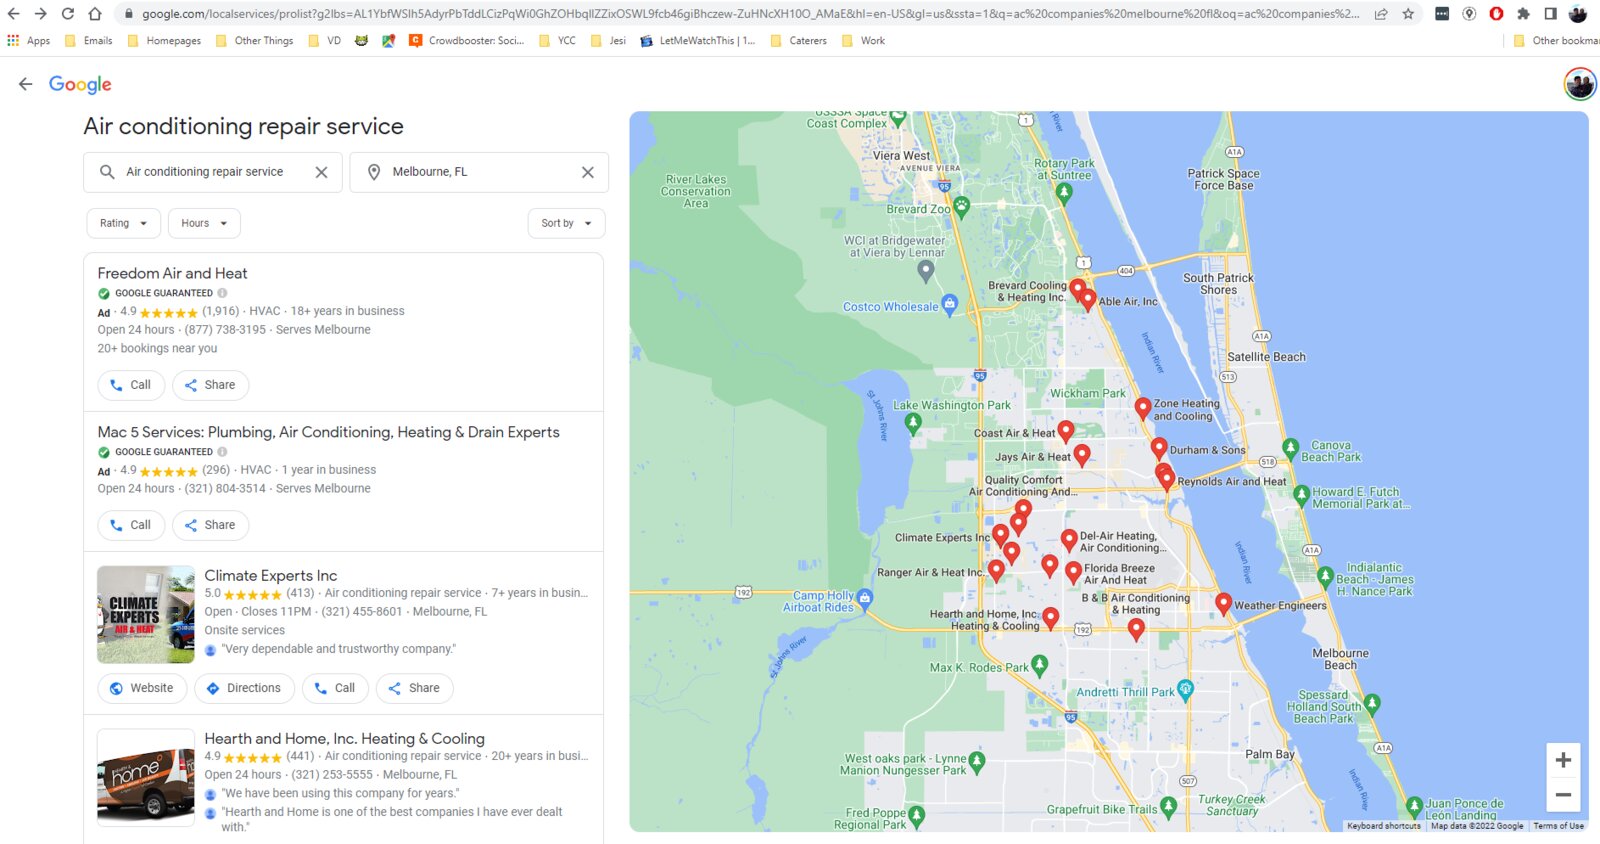Return to the previous Google page using the arrow

[x=25, y=84]
